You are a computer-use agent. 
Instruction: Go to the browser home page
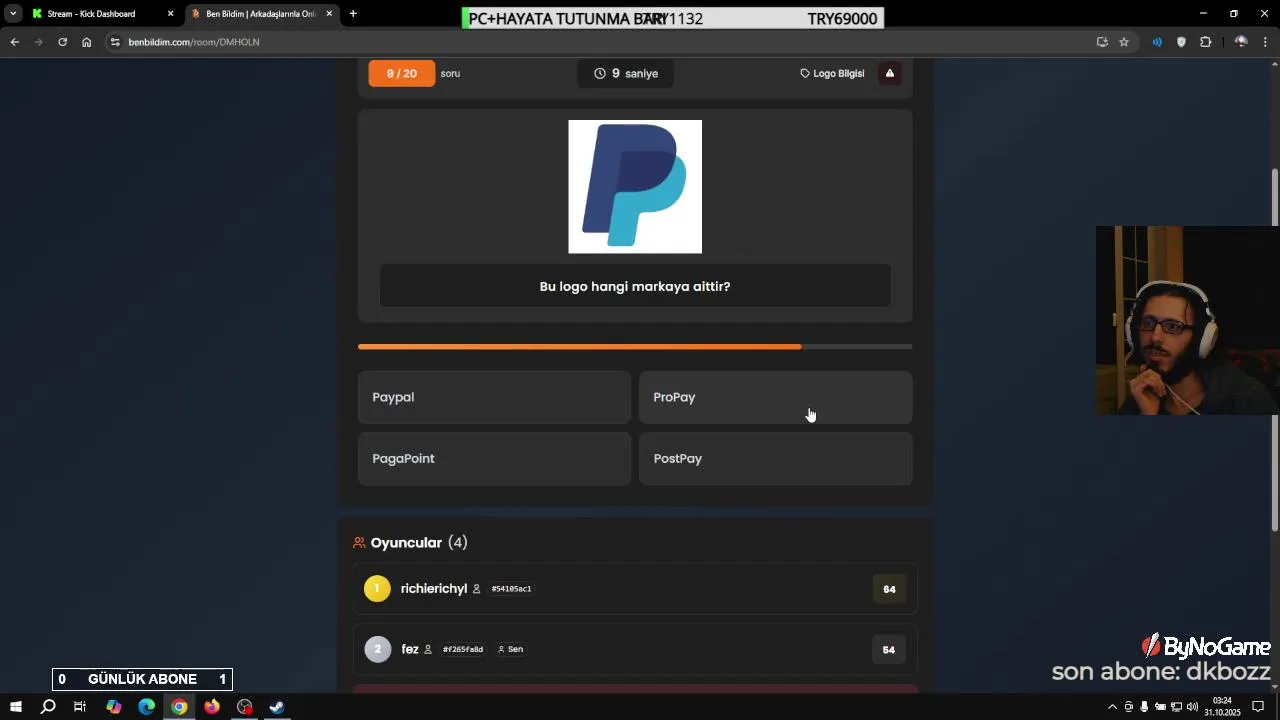tap(86, 42)
